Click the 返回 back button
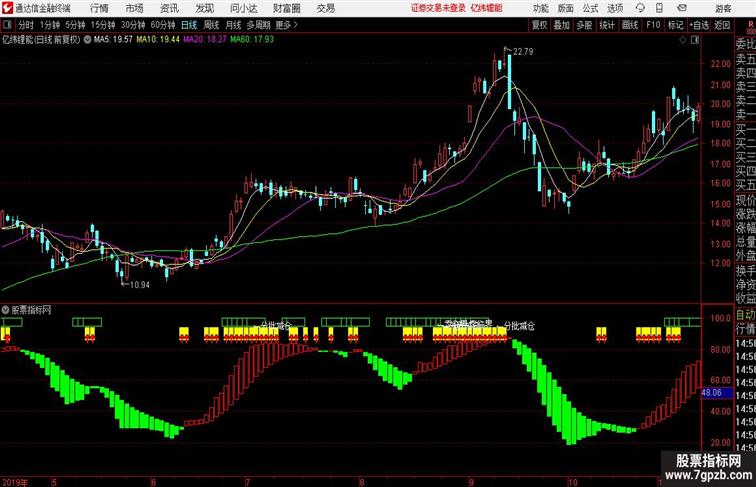756x487 pixels. pyautogui.click(x=722, y=25)
